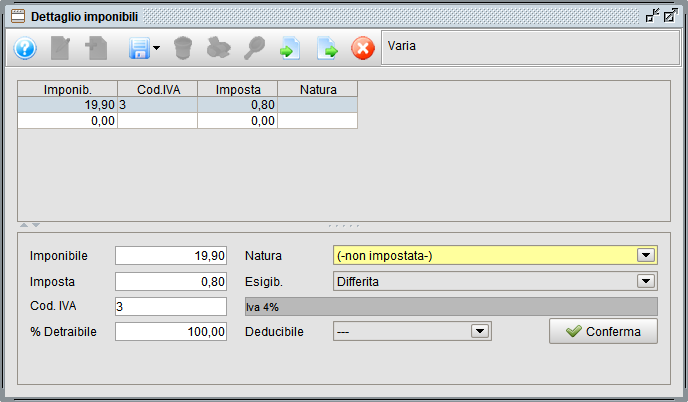The width and height of the screenshot is (688, 402).
Task: Click the Imponibile input field
Action: point(171,255)
